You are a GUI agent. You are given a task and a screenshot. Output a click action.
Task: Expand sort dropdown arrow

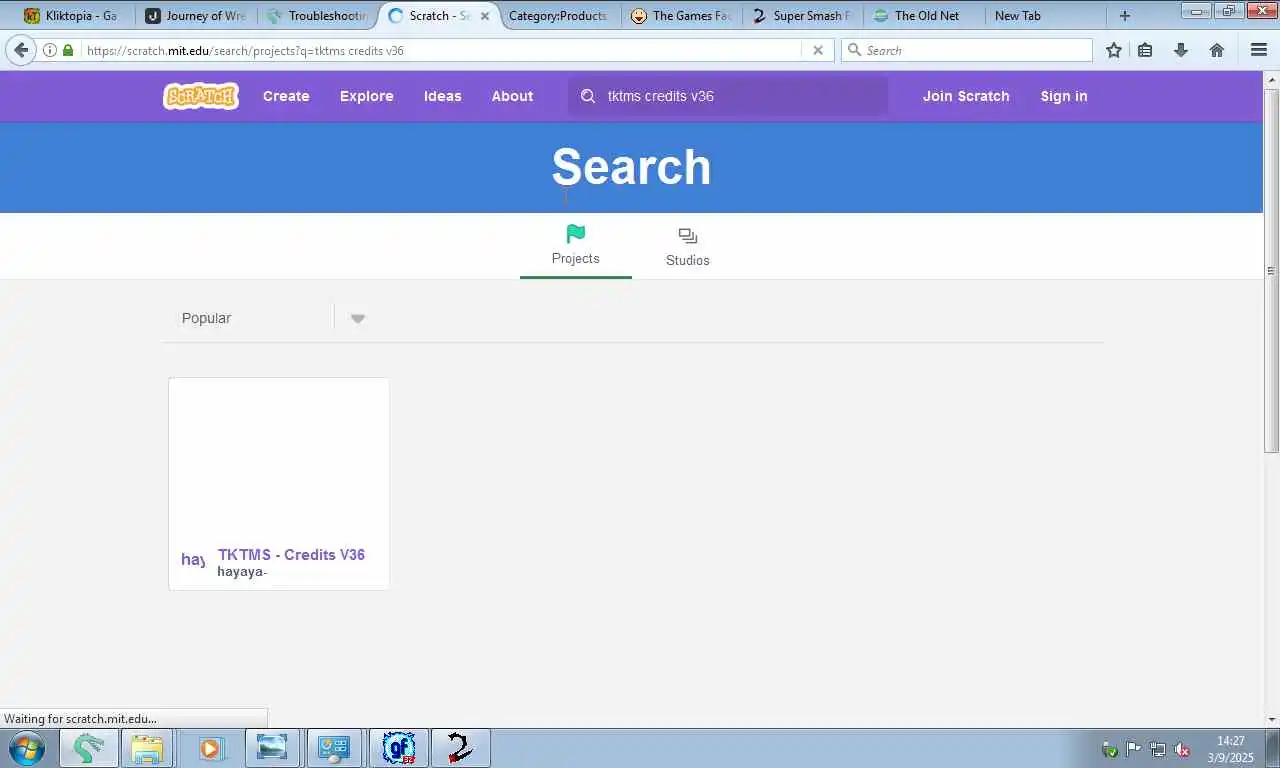[x=358, y=318]
